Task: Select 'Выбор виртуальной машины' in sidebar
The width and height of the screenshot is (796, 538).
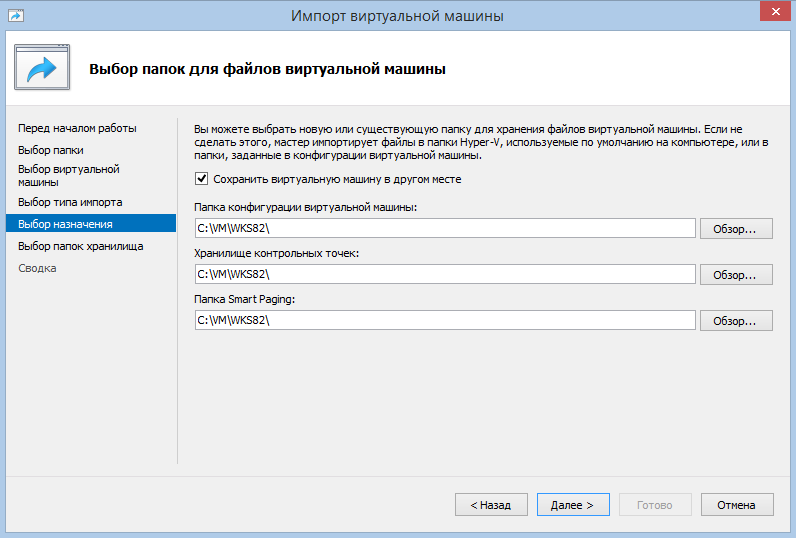Action: [x=68, y=176]
